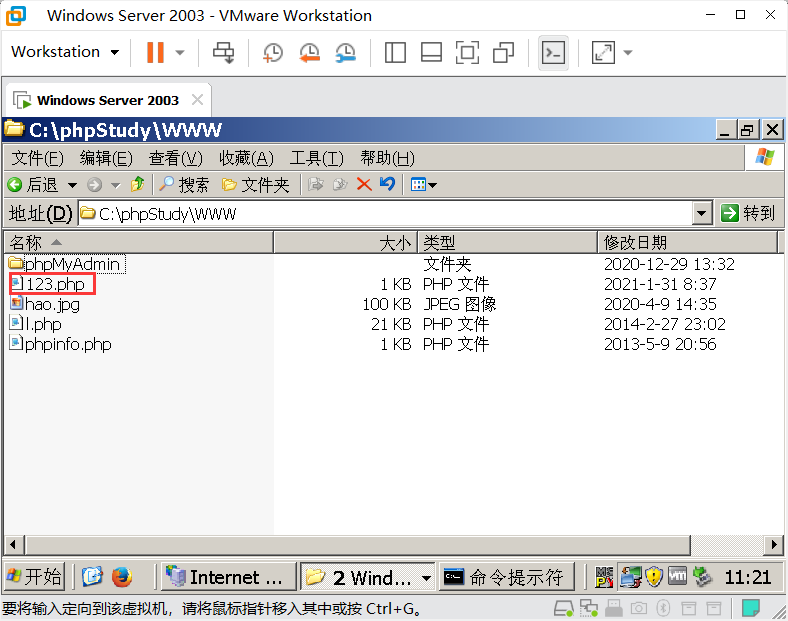Expand the address bar dropdown
788x621 pixels.
point(702,214)
